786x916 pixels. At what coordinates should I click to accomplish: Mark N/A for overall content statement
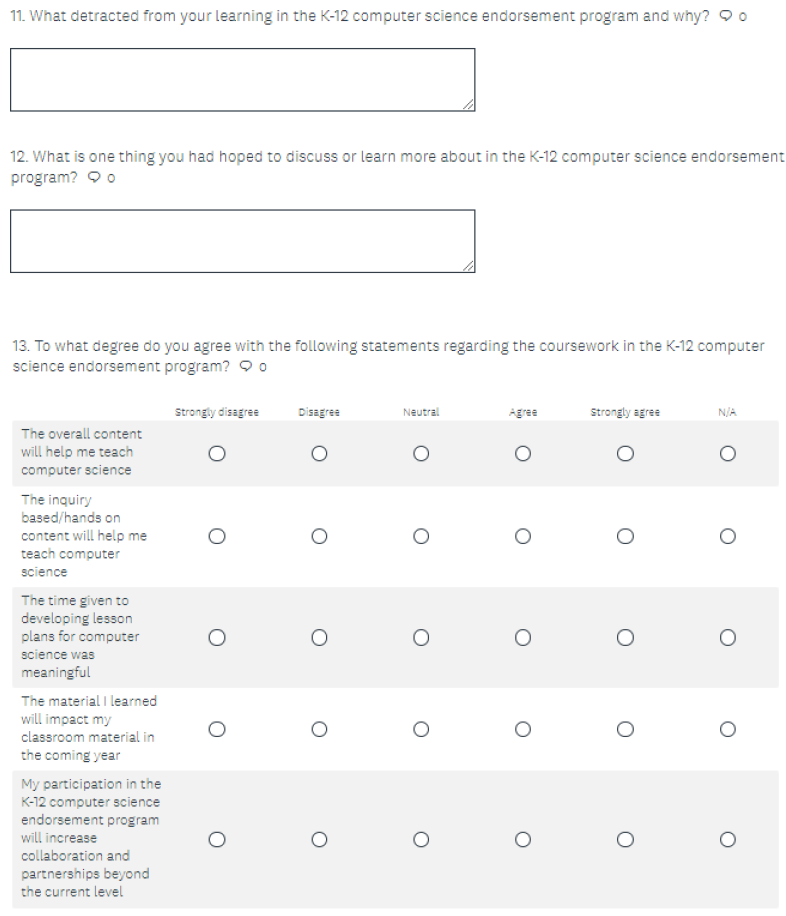[727, 453]
